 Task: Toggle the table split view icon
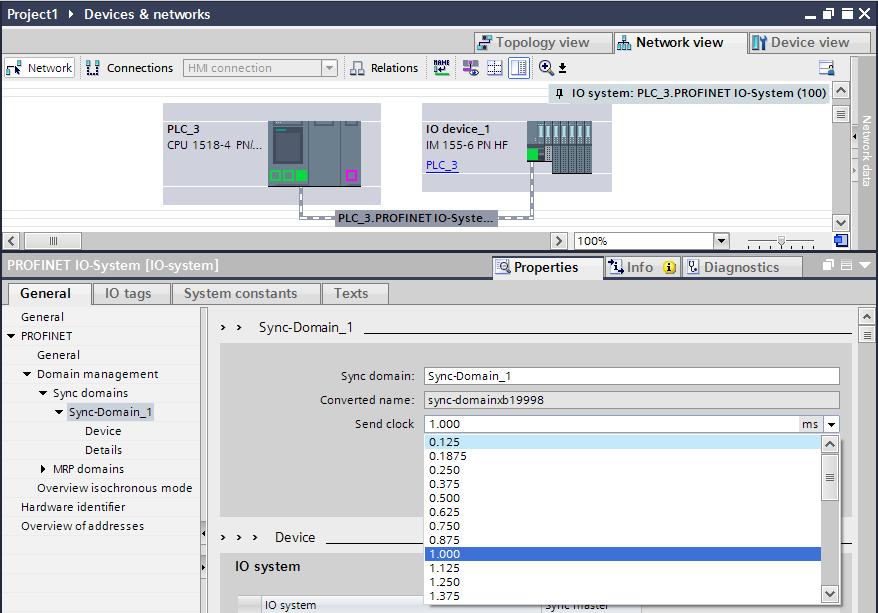[x=519, y=68]
